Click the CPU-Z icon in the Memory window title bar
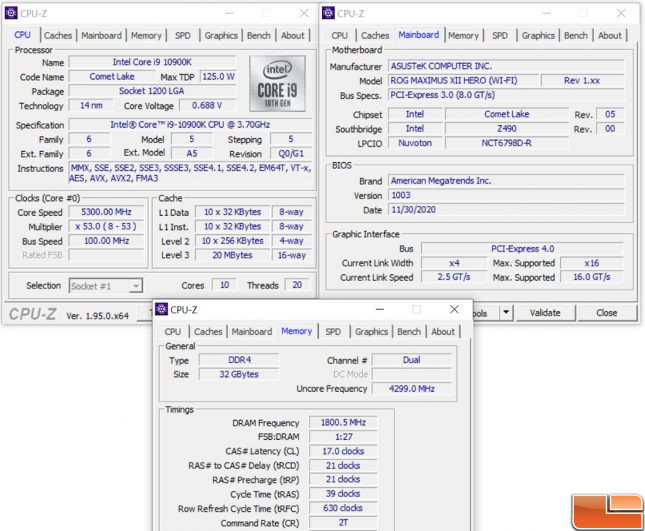This screenshot has height=531, width=645. pyautogui.click(x=161, y=309)
